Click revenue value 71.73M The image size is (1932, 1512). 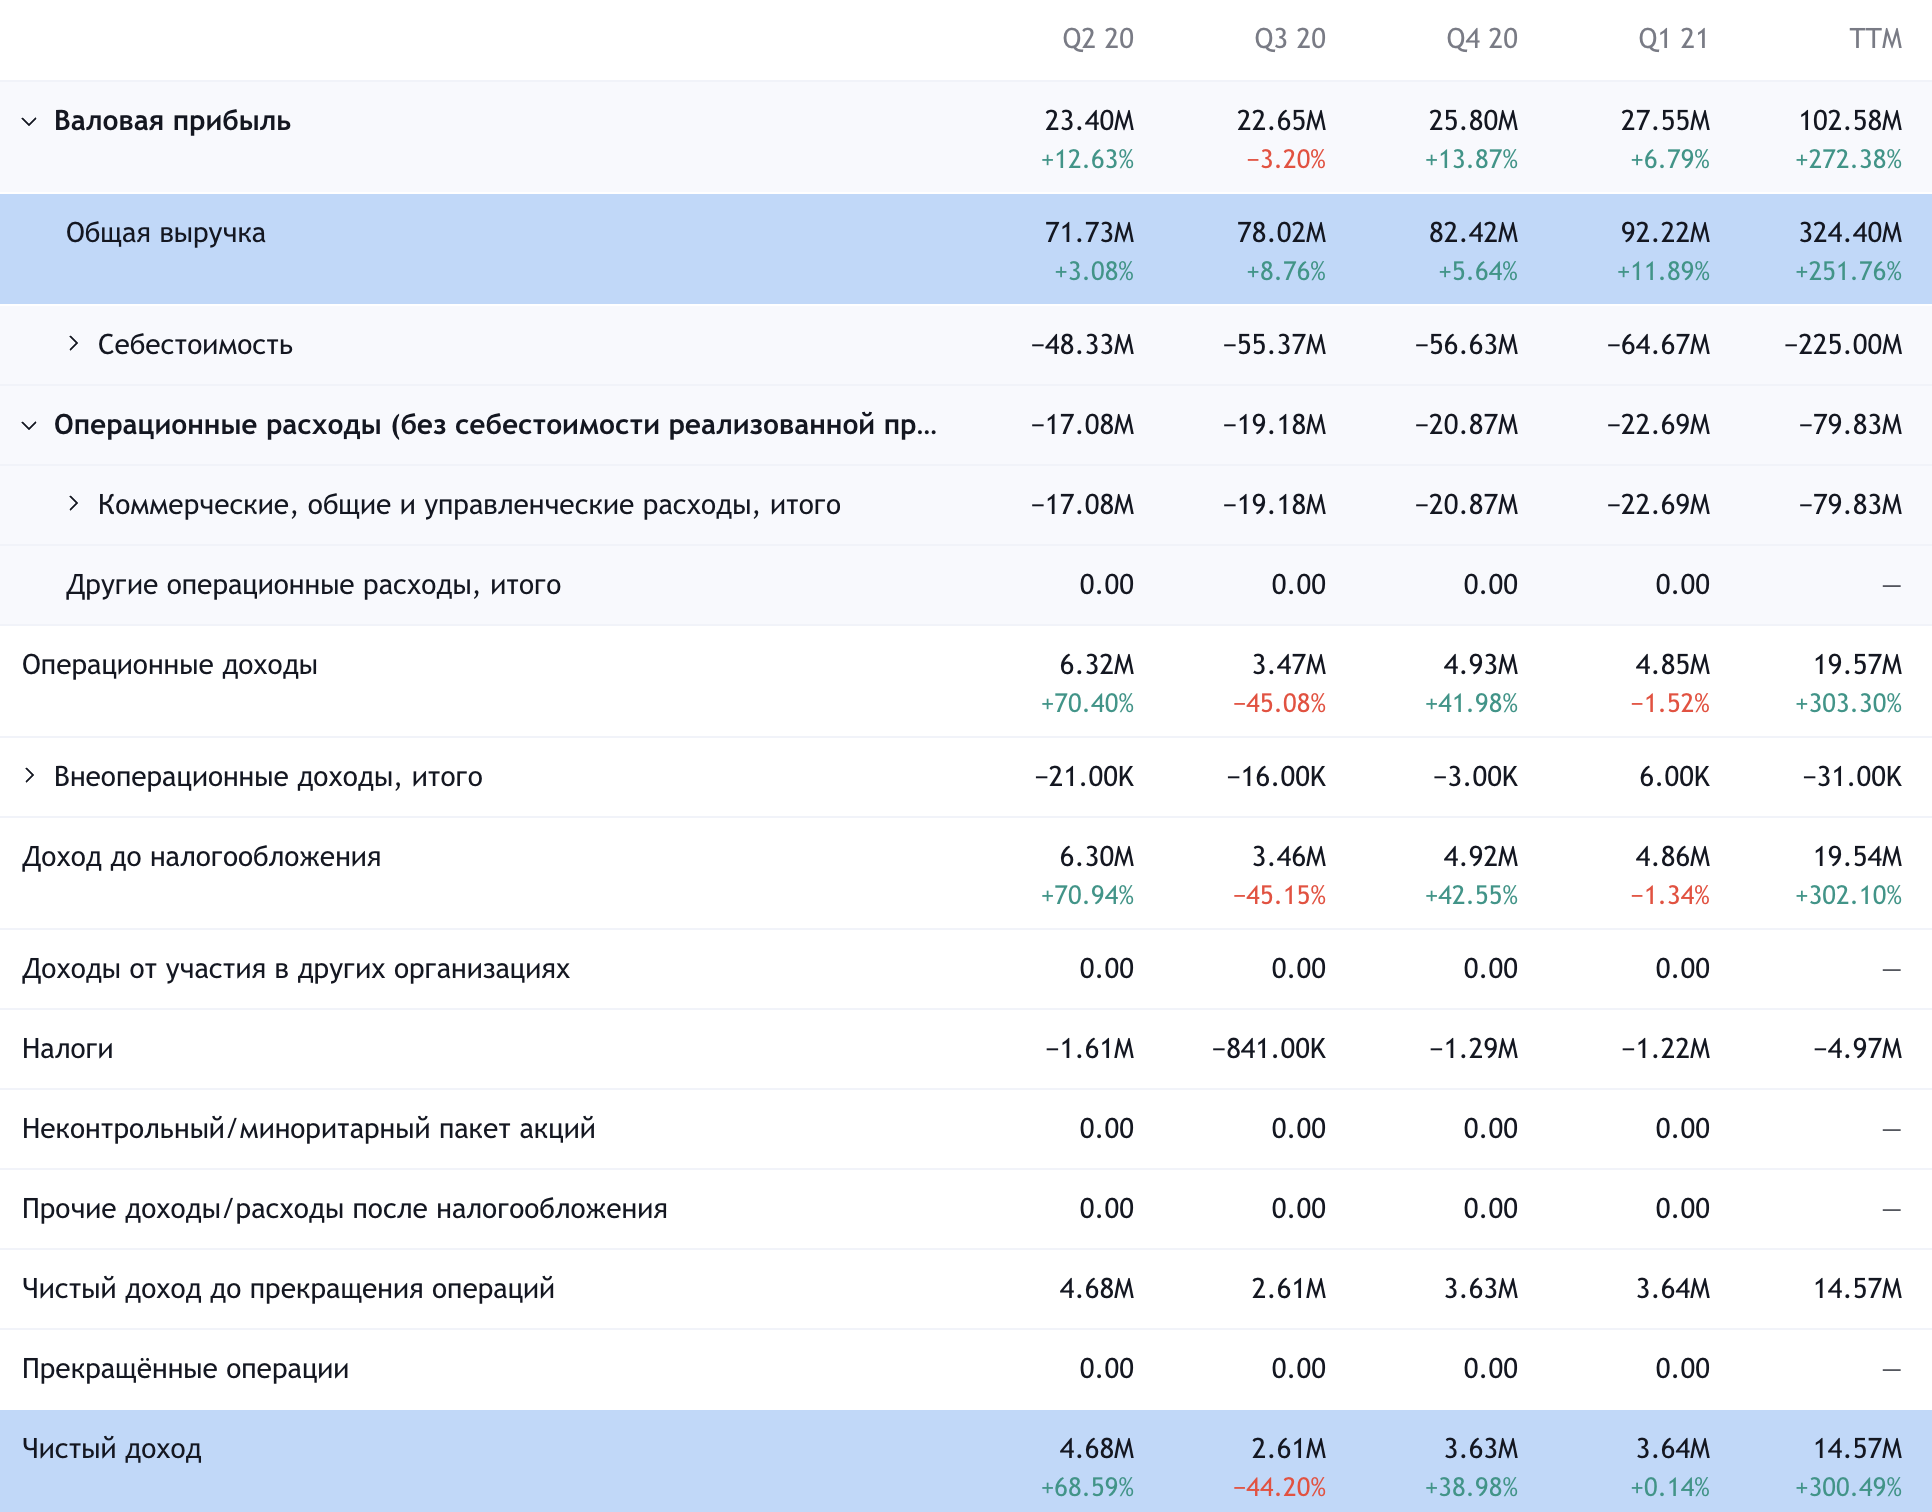(1089, 233)
